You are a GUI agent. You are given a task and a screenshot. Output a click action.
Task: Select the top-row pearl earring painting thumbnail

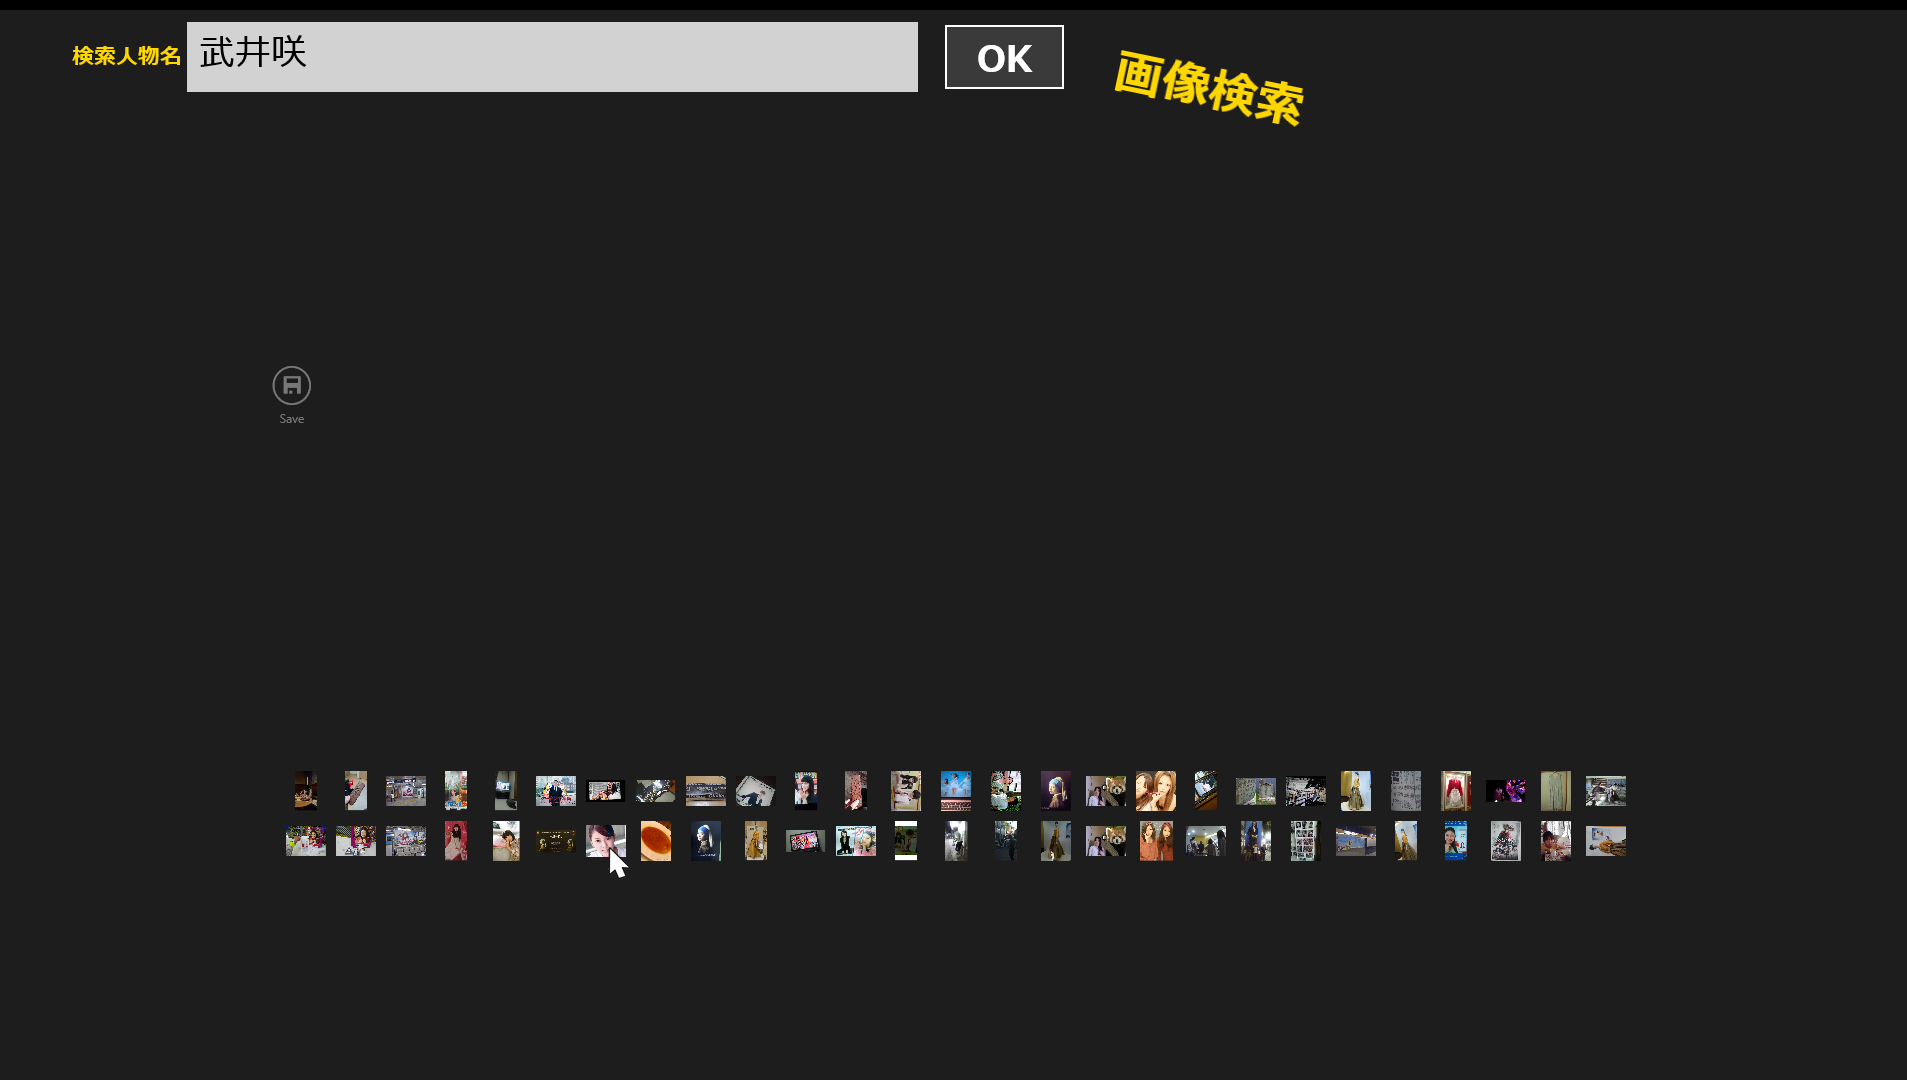(1056, 791)
